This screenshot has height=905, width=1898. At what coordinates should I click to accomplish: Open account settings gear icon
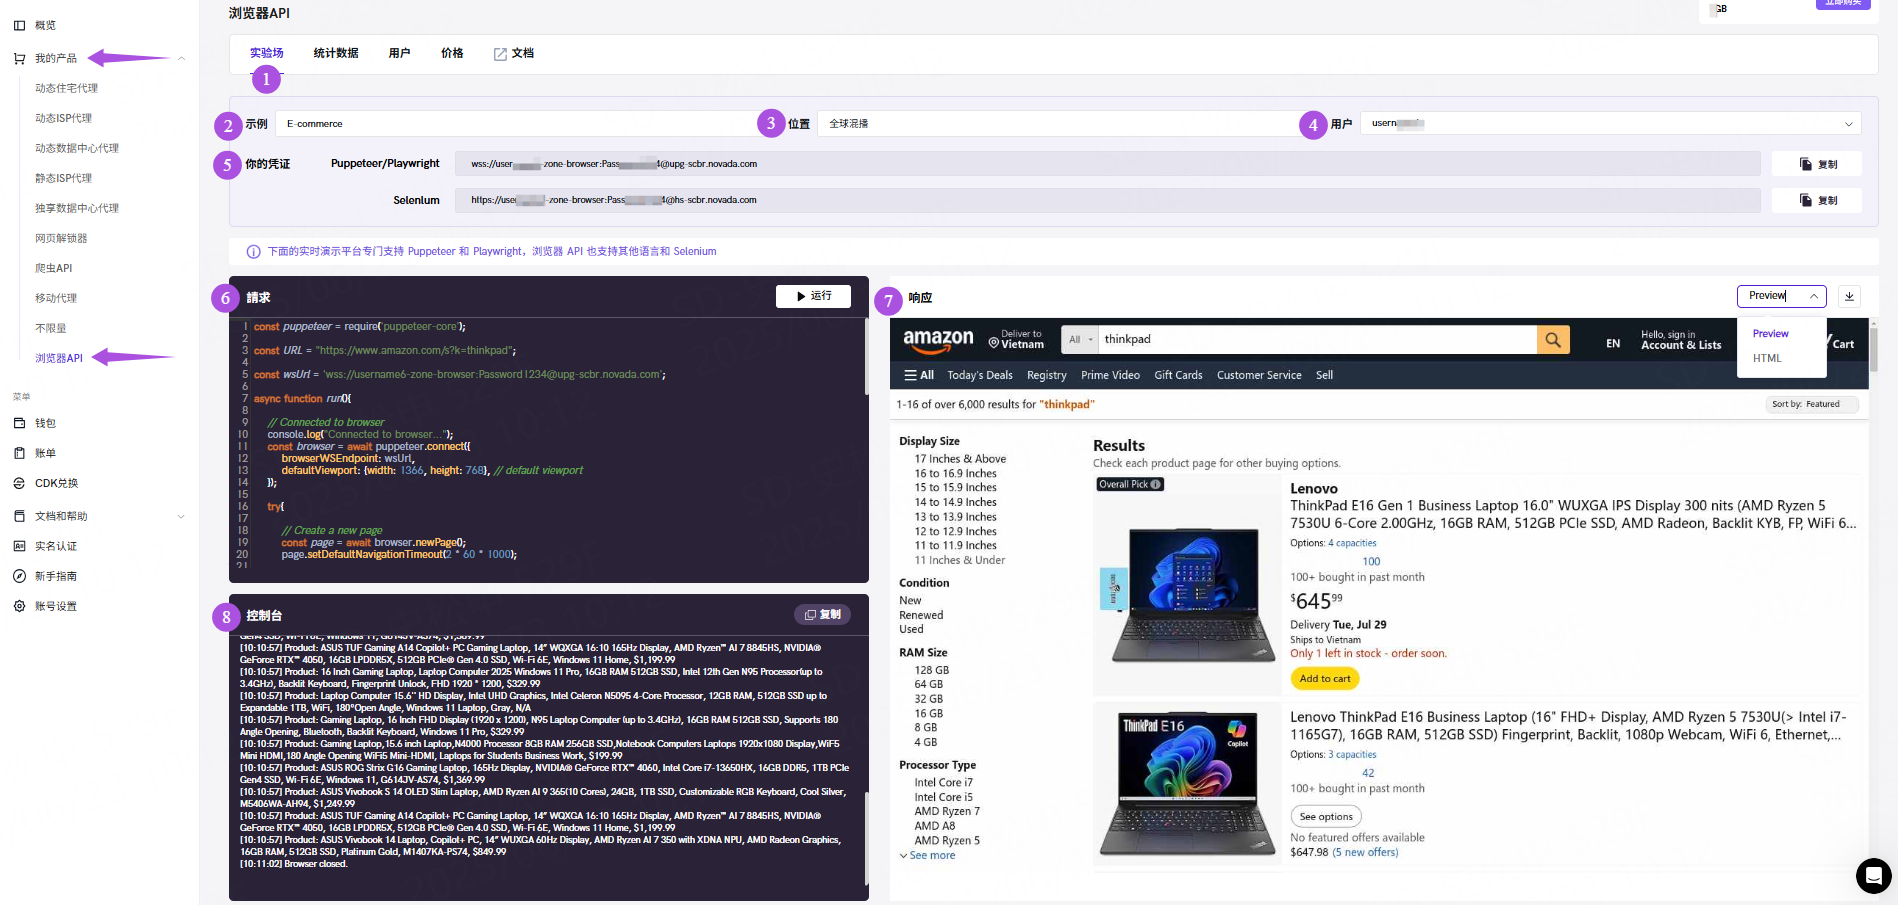[x=19, y=606]
